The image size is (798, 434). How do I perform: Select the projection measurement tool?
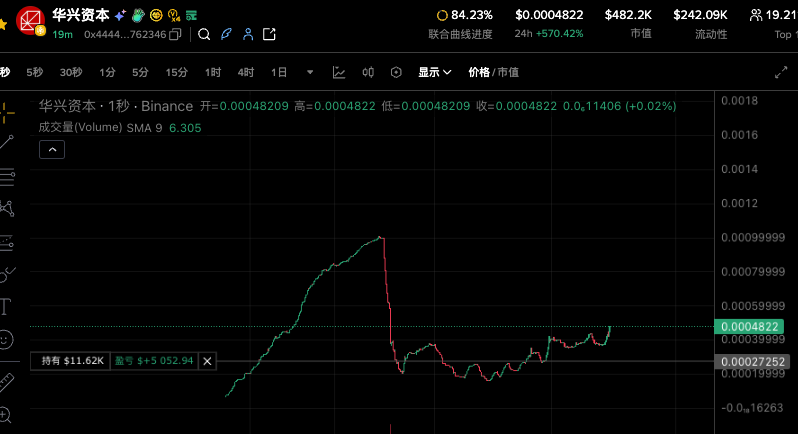click(7, 243)
